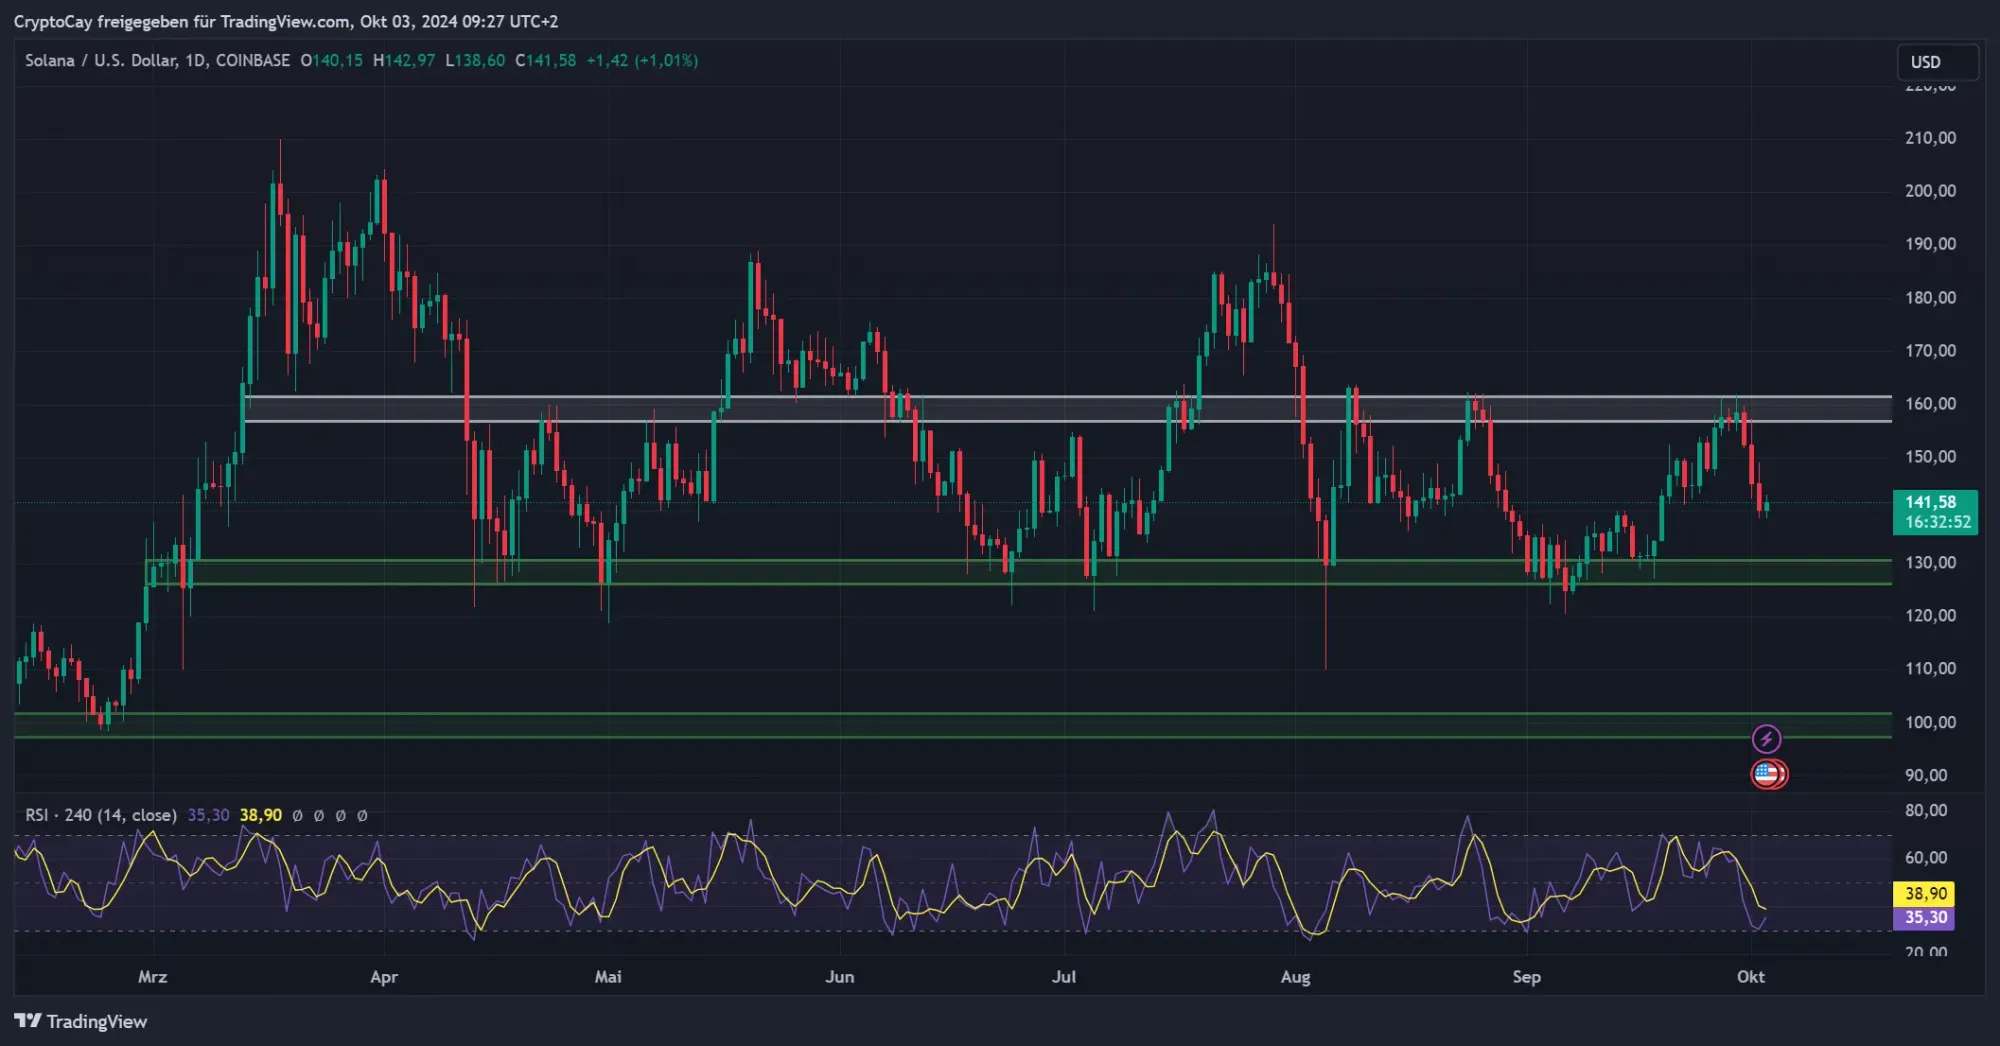This screenshot has width=2000, height=1046.
Task: Click the US flag economic event icon
Action: point(1768,774)
